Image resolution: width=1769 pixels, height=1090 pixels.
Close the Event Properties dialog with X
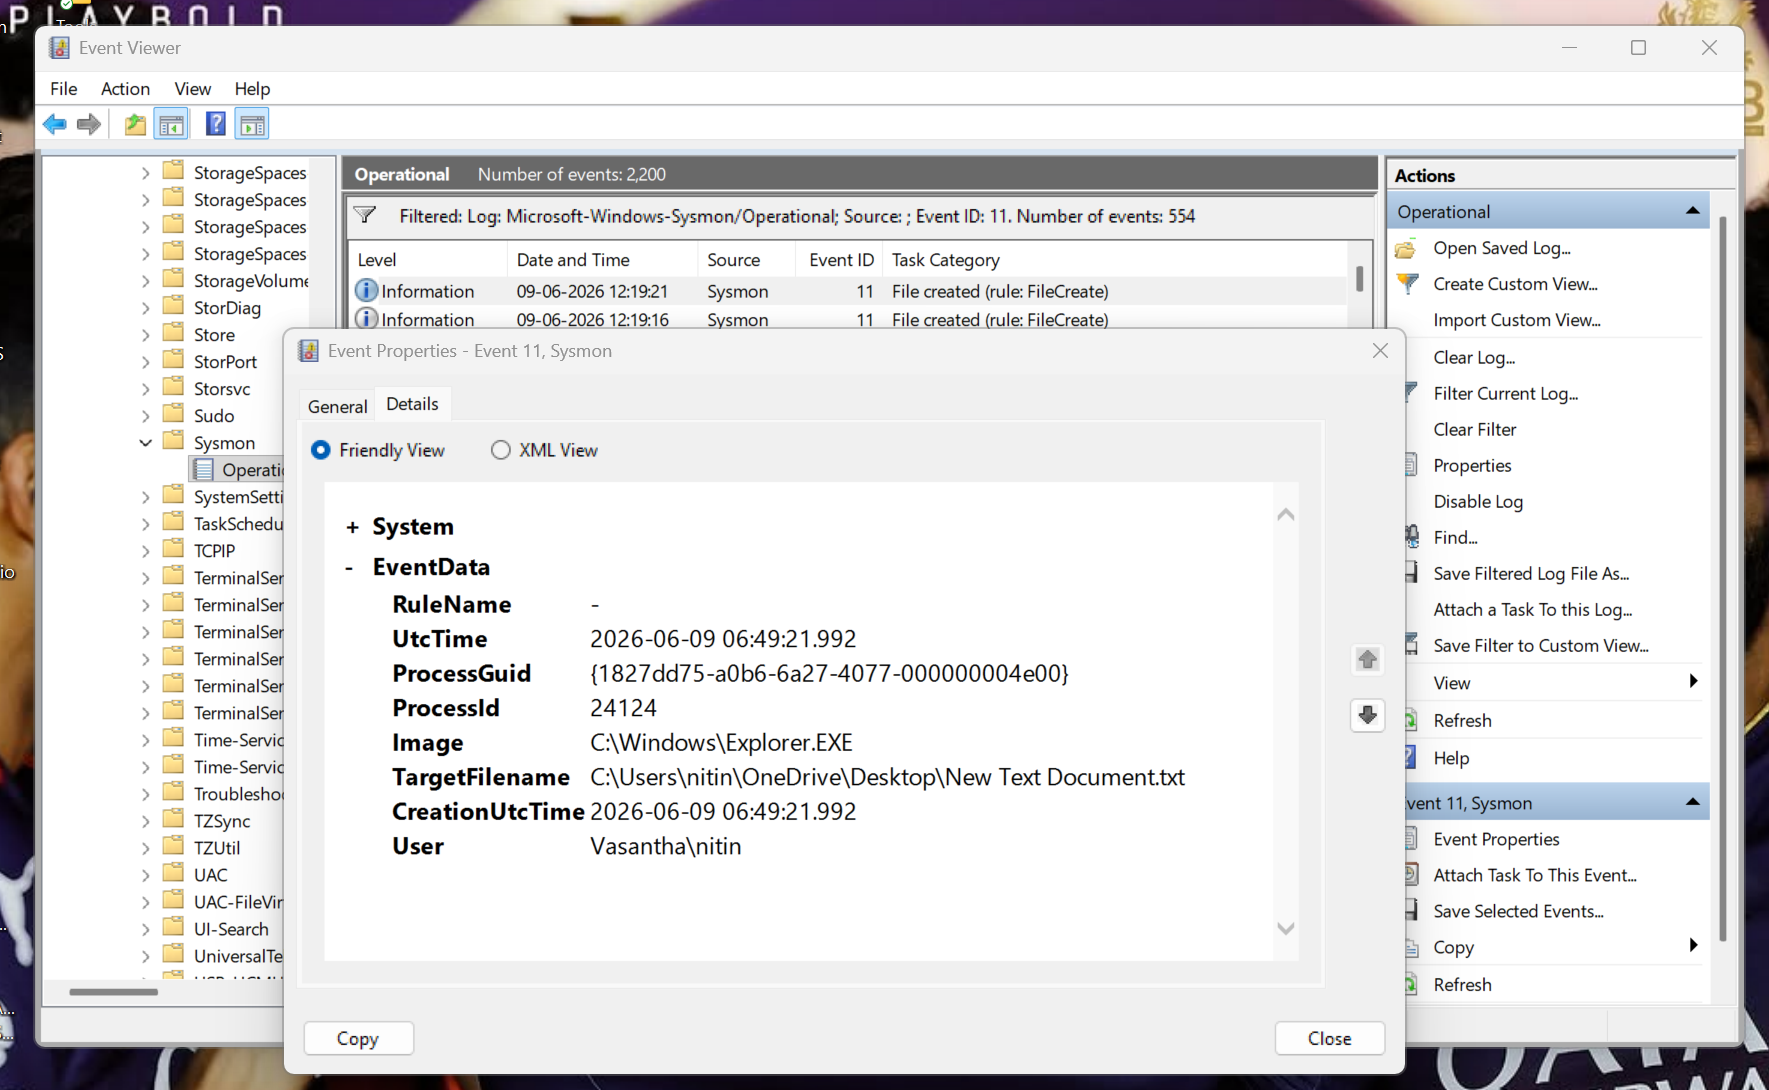click(x=1380, y=351)
